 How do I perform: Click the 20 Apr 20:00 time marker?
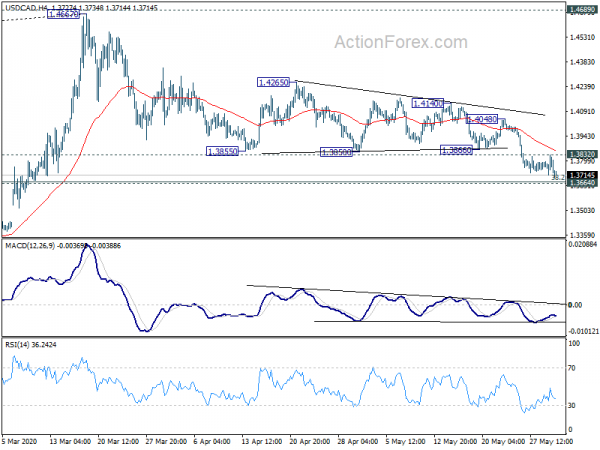[310, 441]
